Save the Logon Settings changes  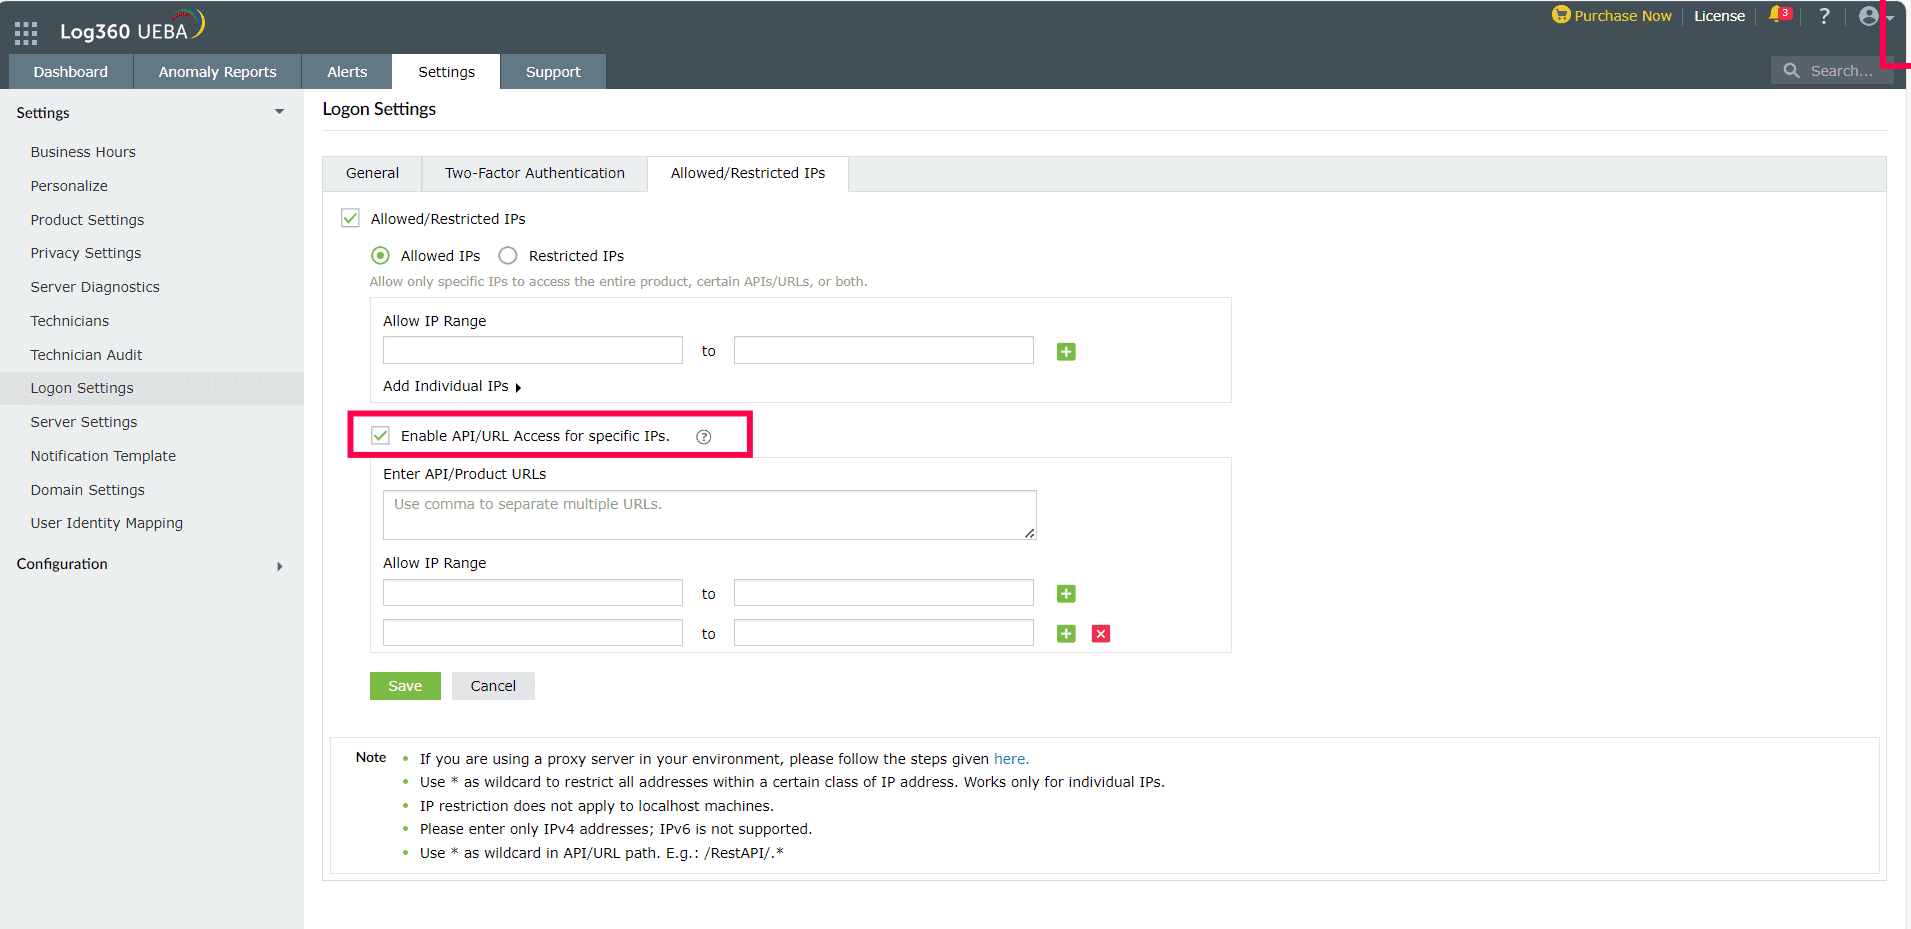(404, 686)
